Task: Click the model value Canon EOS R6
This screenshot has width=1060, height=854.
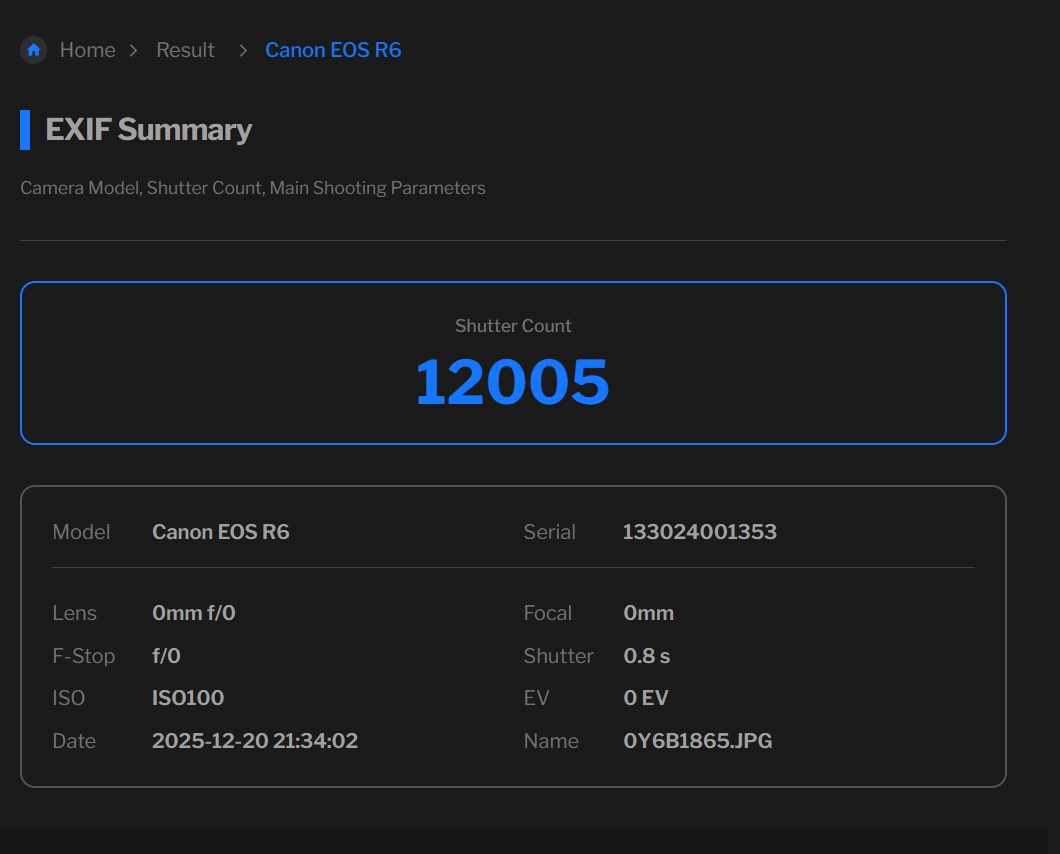Action: click(220, 532)
